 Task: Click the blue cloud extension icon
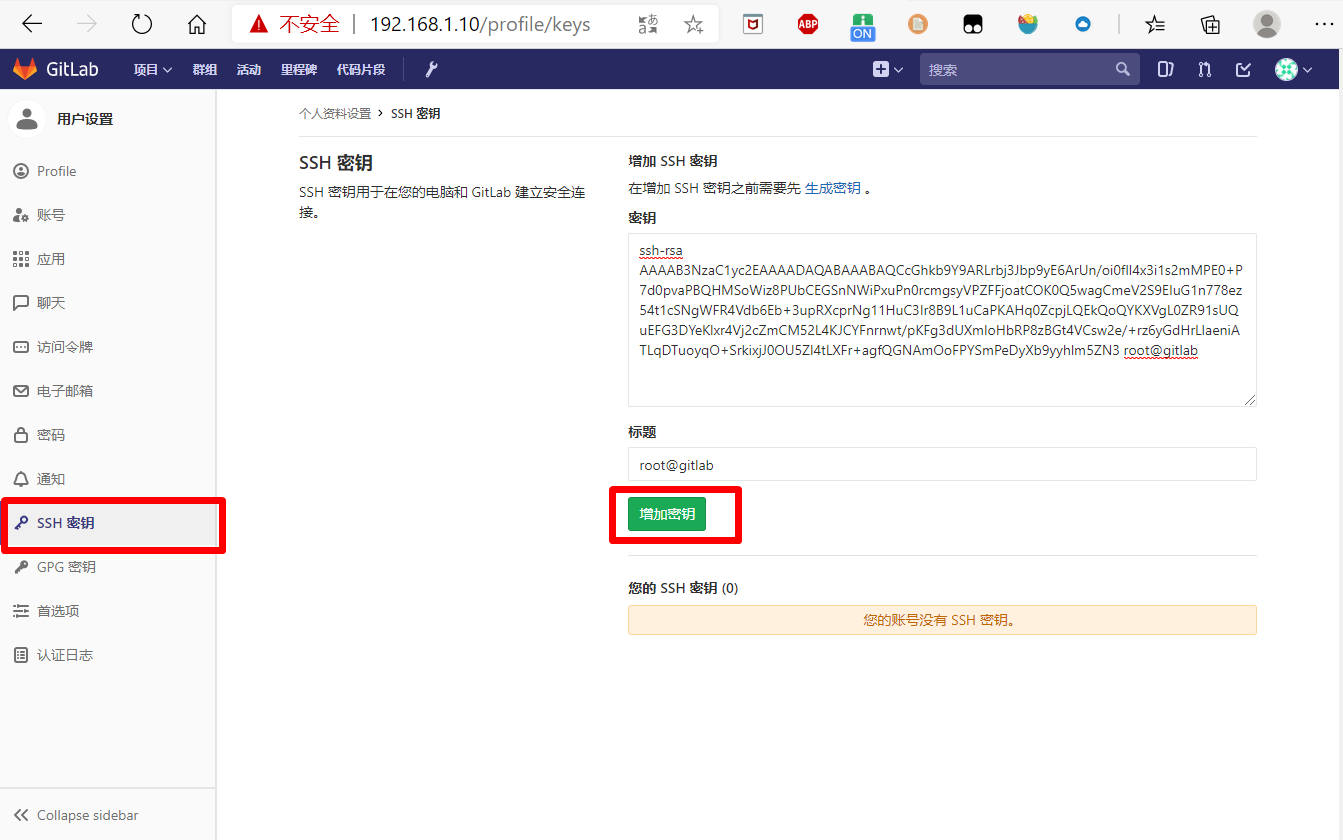tap(1083, 24)
